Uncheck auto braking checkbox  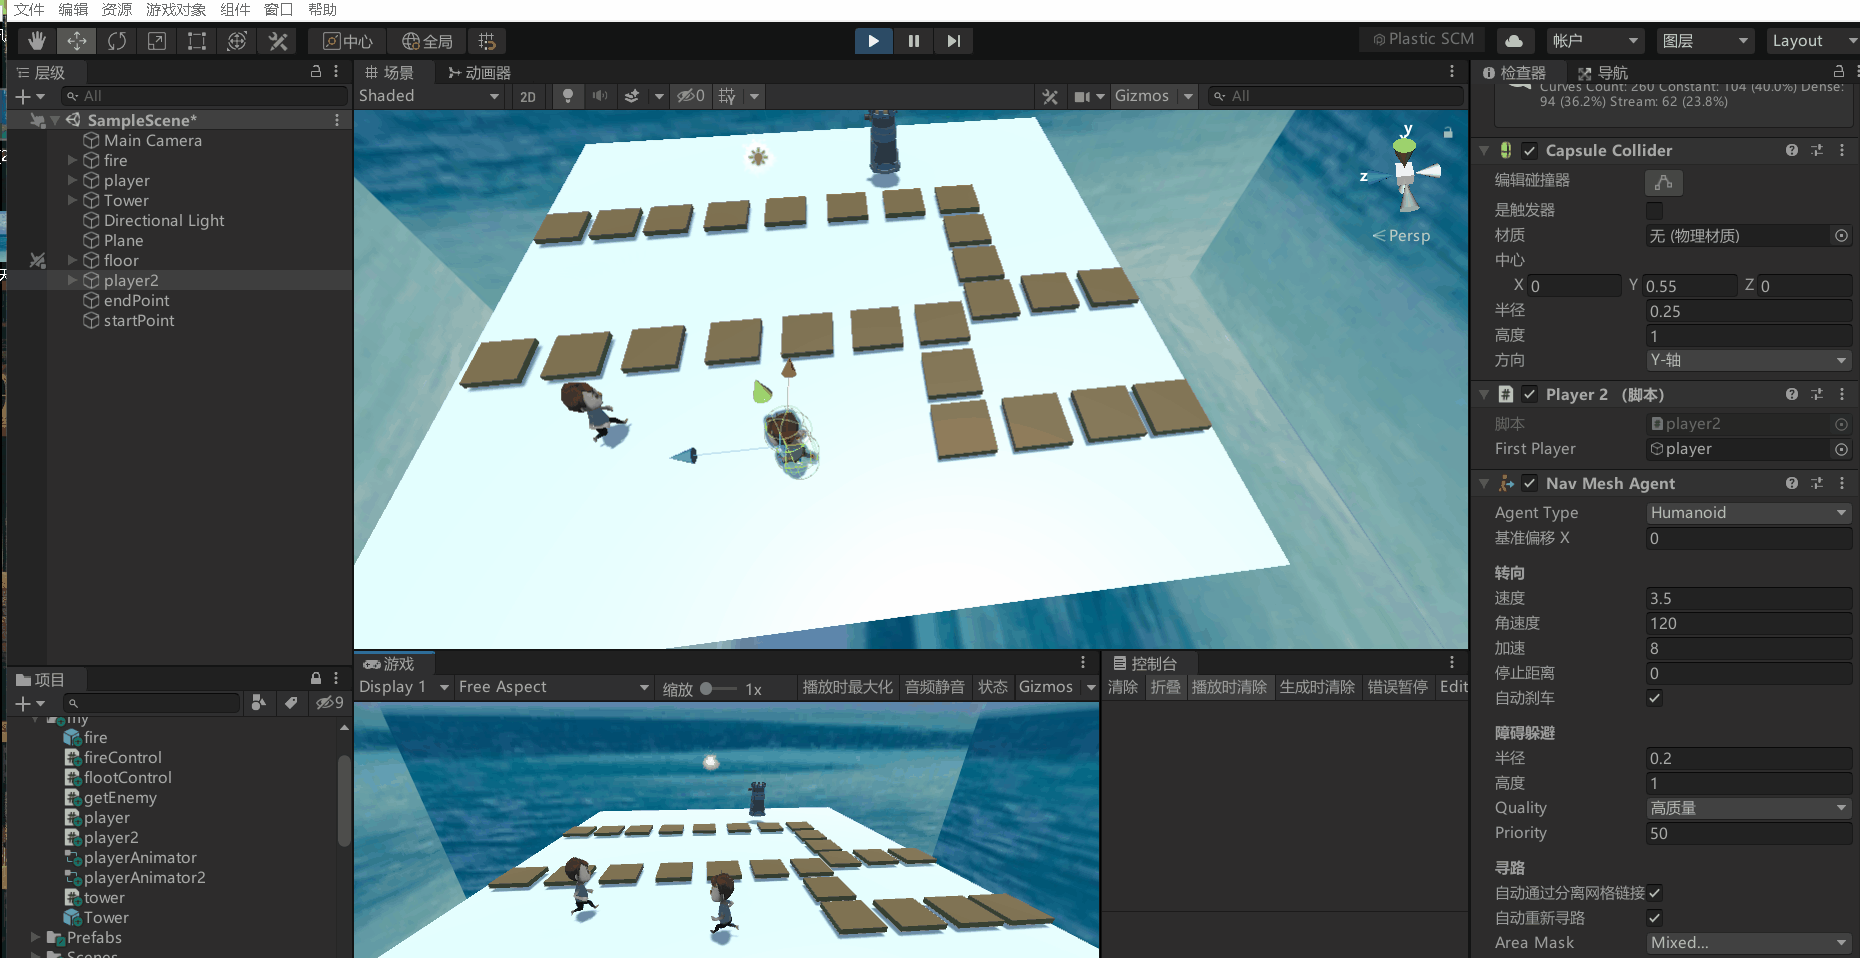[1655, 698]
